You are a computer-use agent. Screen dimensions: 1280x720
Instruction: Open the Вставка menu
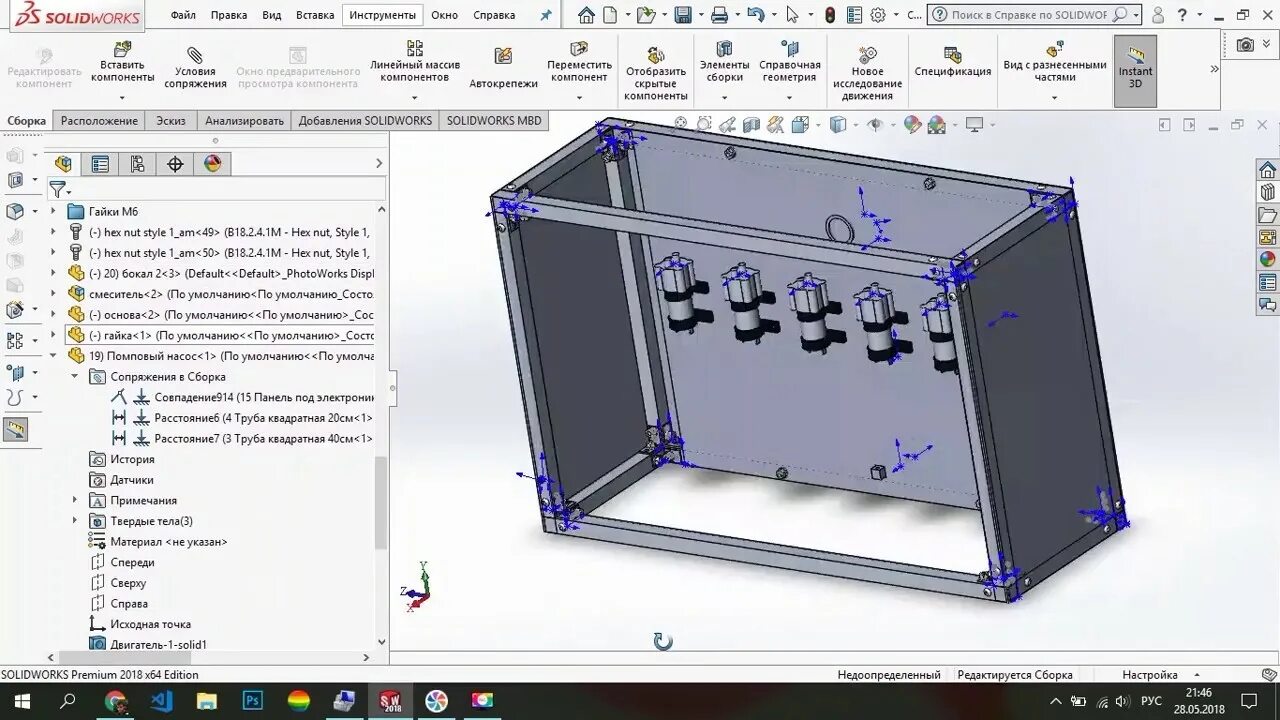(x=315, y=15)
